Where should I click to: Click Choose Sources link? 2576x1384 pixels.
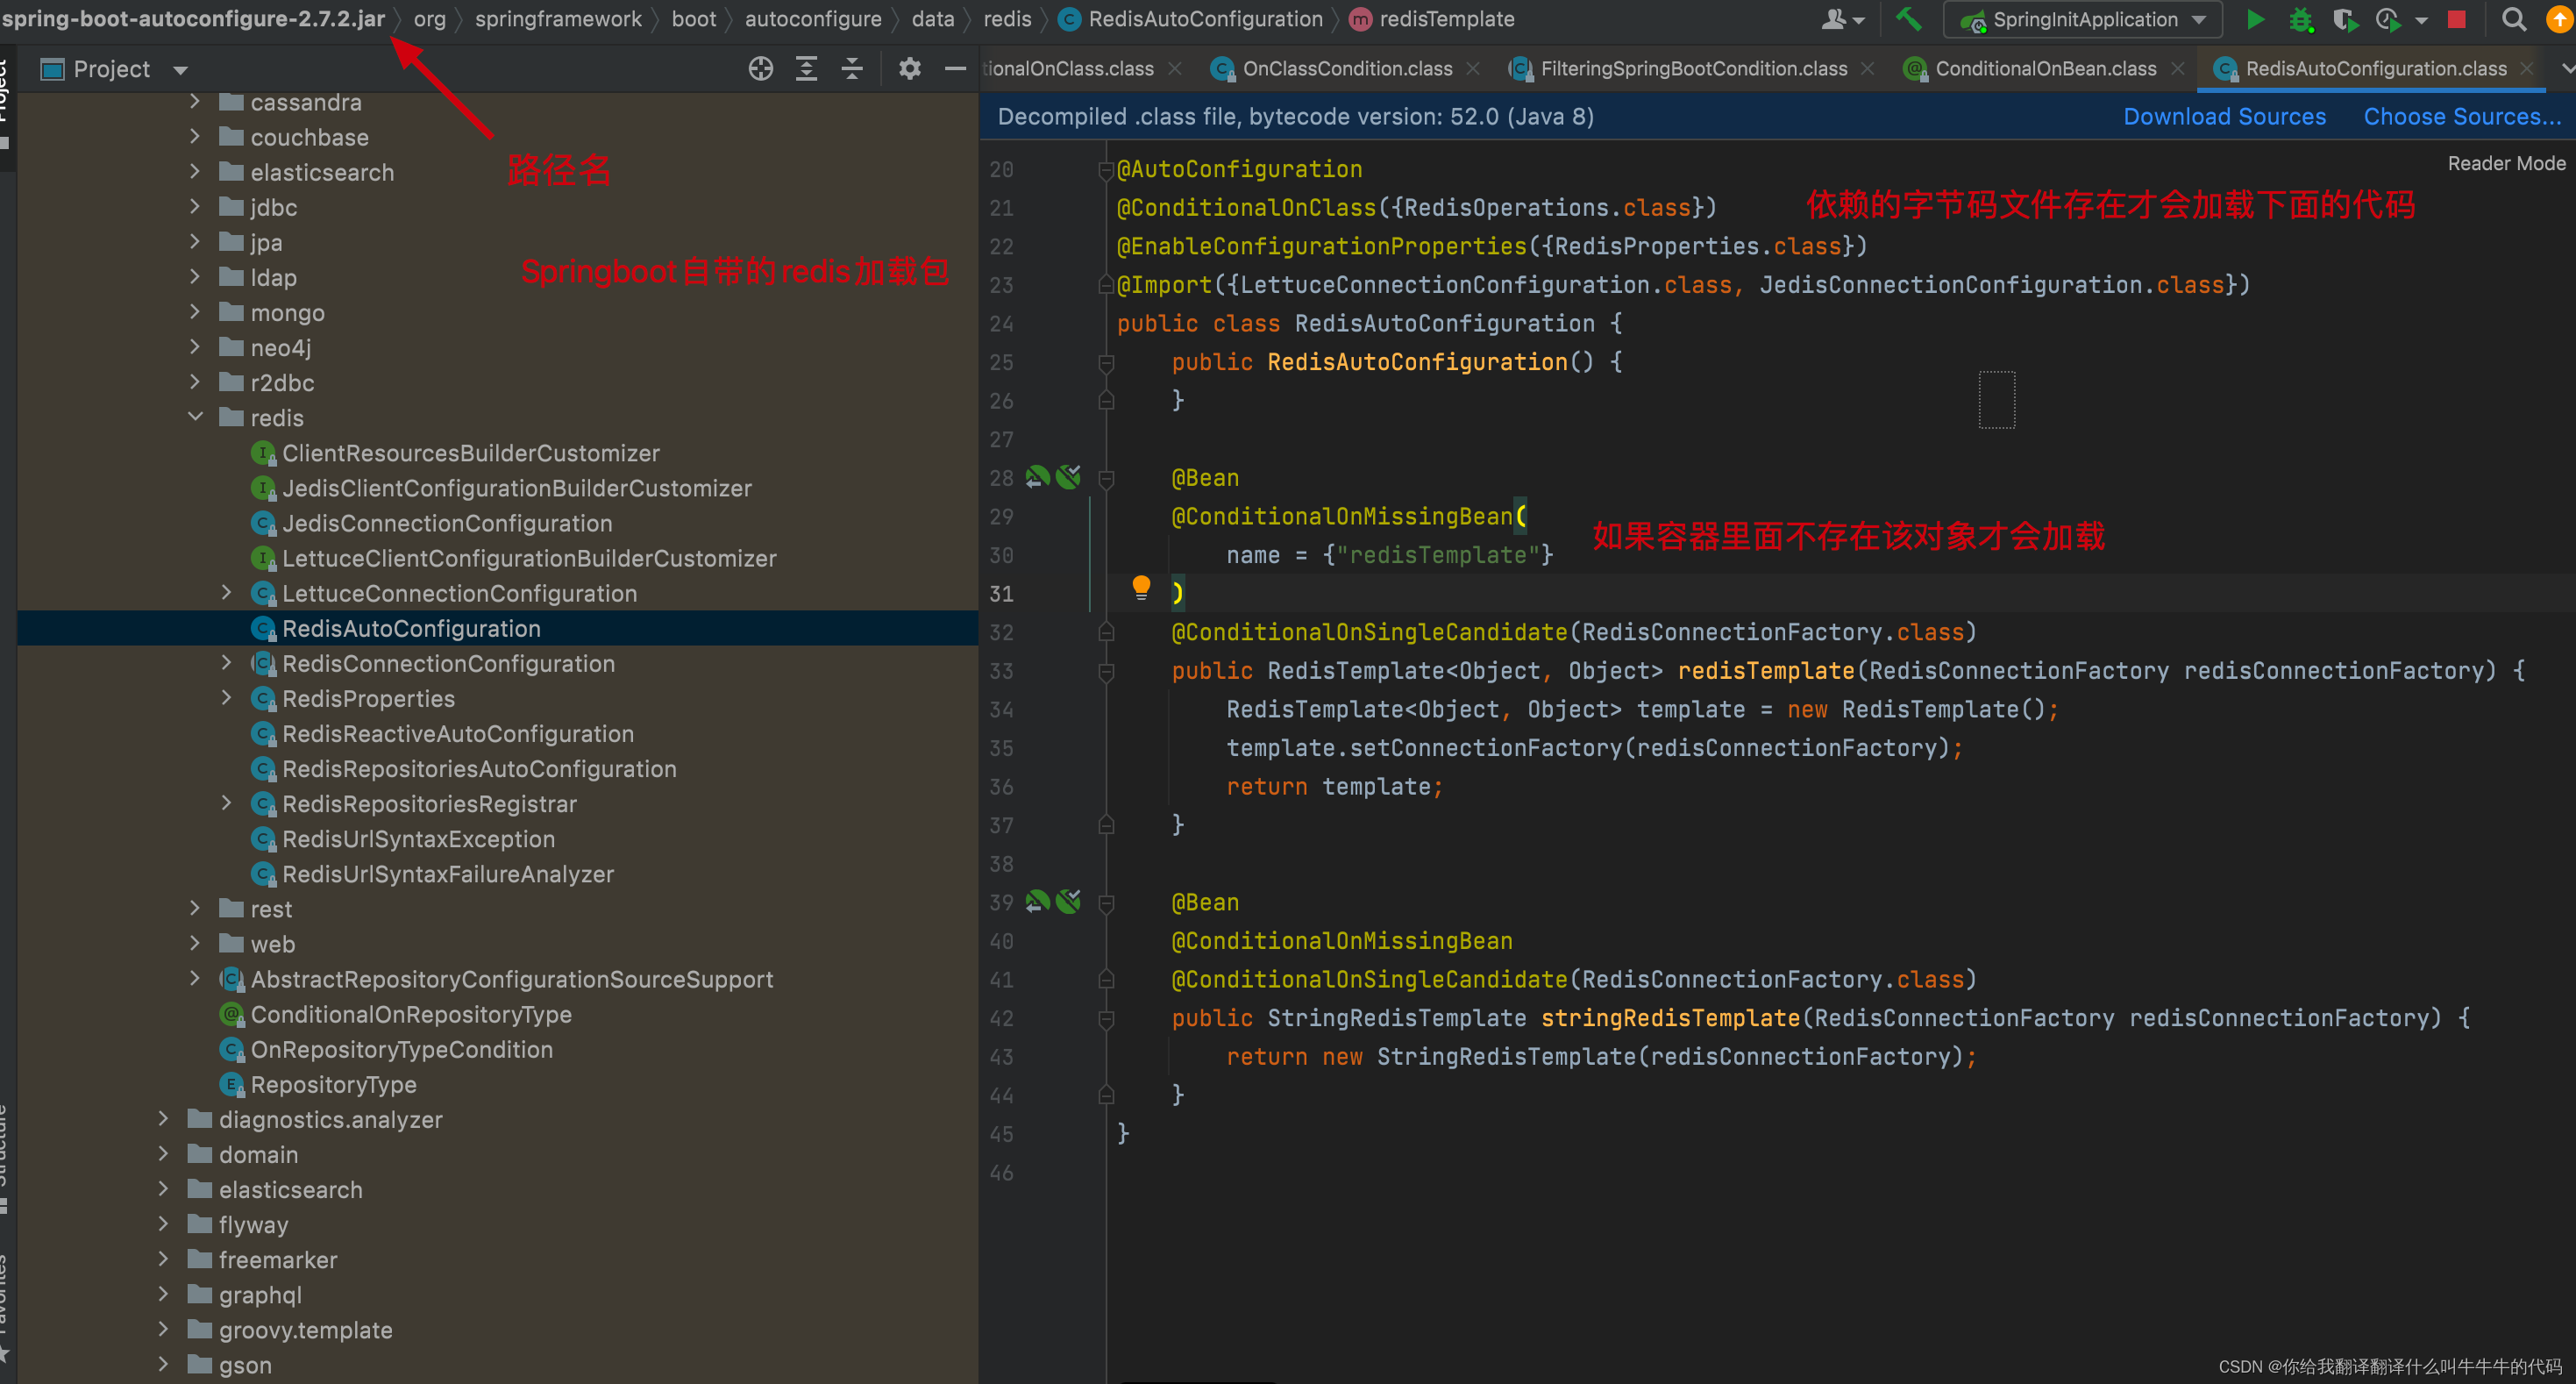pos(2461,116)
